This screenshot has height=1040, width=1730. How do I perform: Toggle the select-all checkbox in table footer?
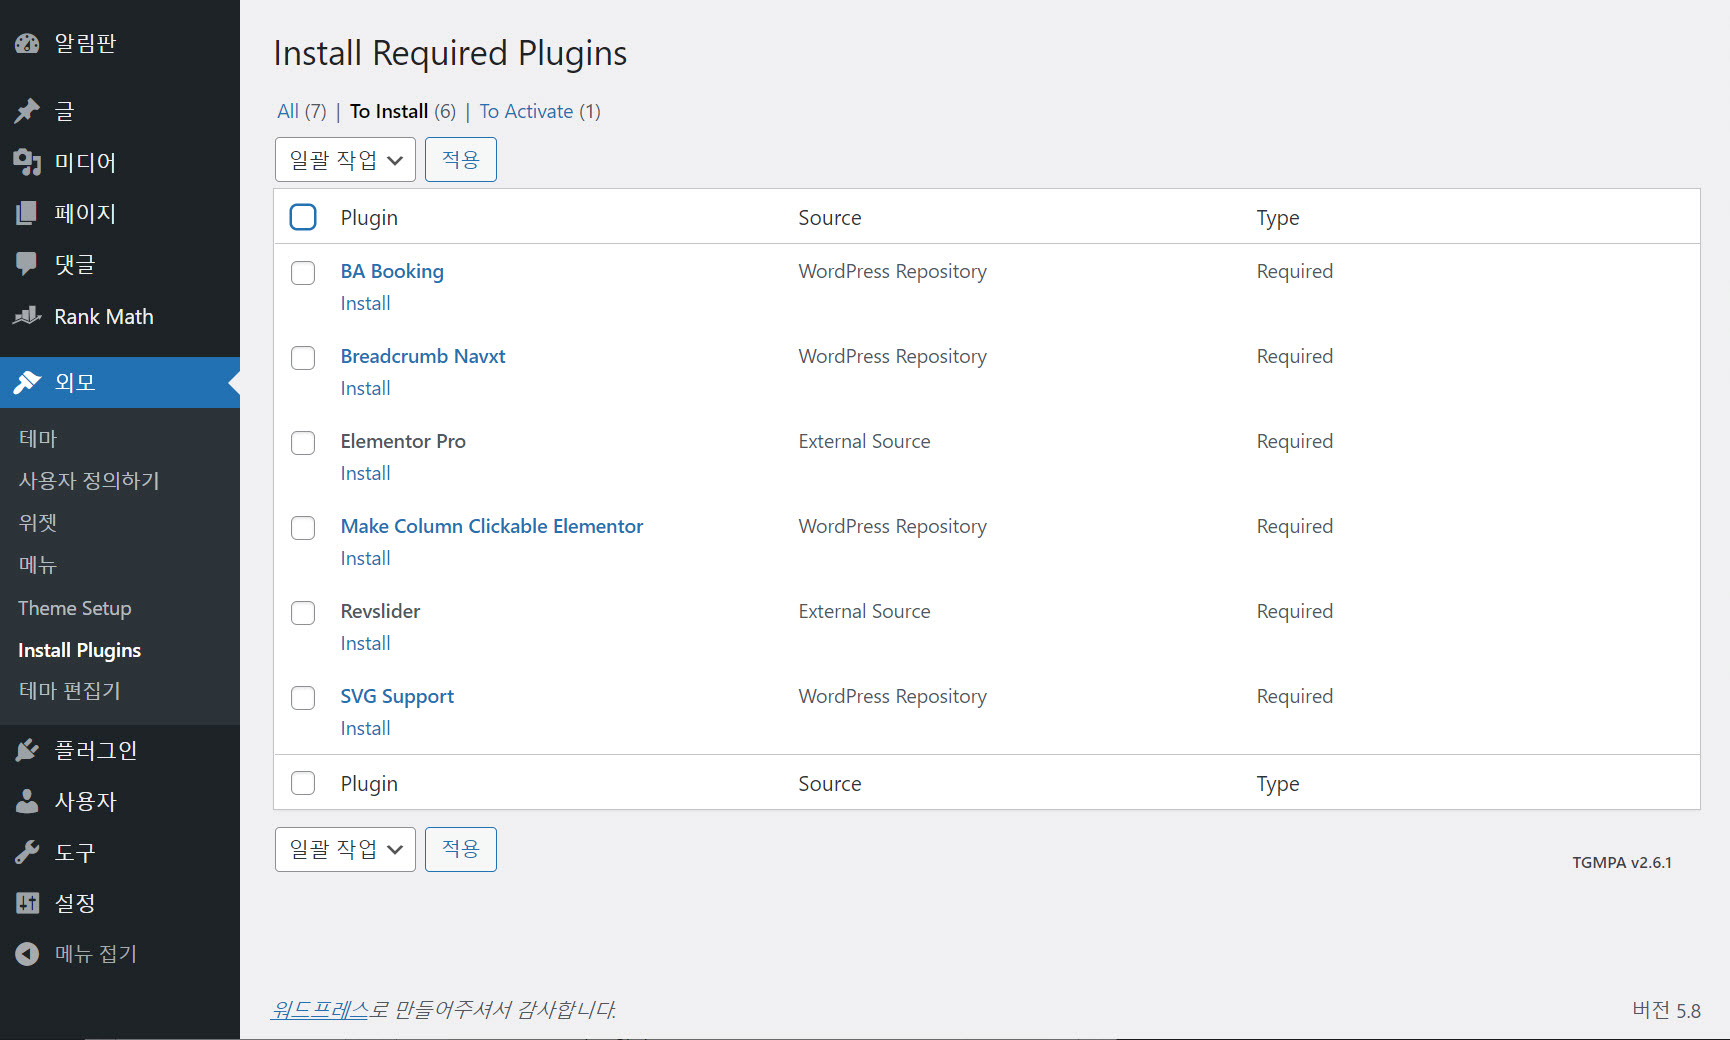pyautogui.click(x=303, y=783)
